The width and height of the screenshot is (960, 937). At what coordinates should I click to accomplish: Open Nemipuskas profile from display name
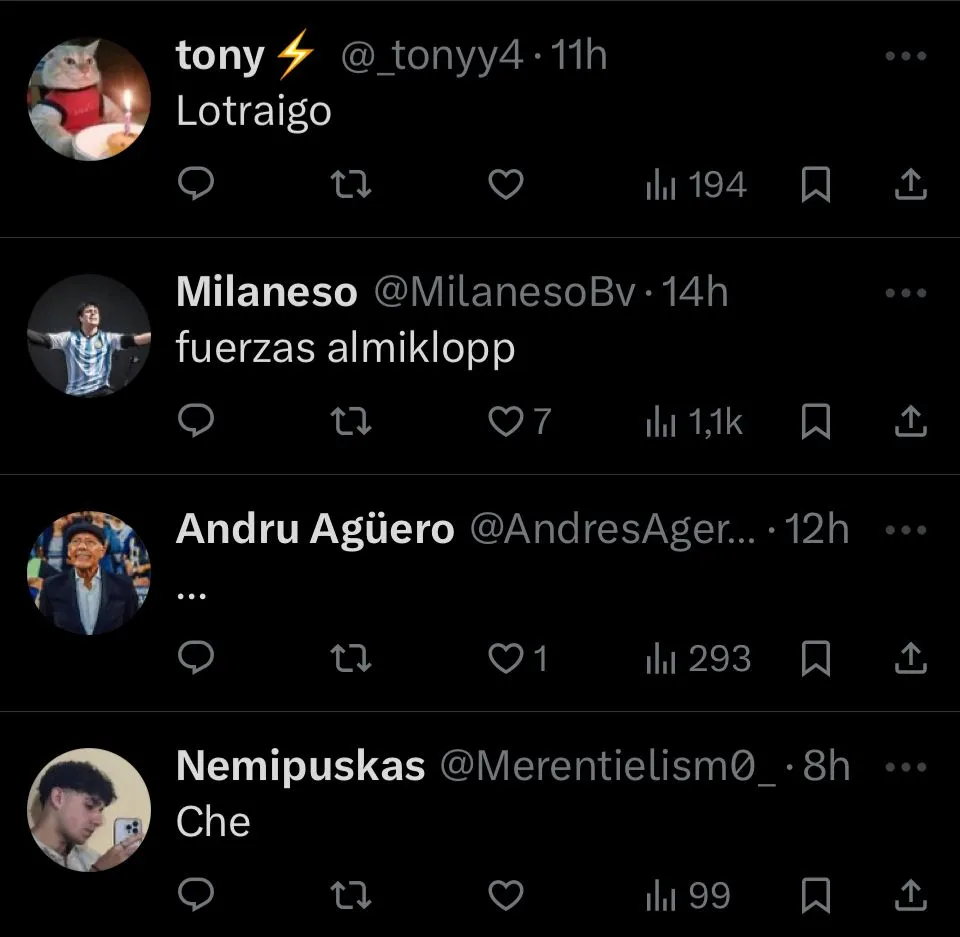coord(300,767)
